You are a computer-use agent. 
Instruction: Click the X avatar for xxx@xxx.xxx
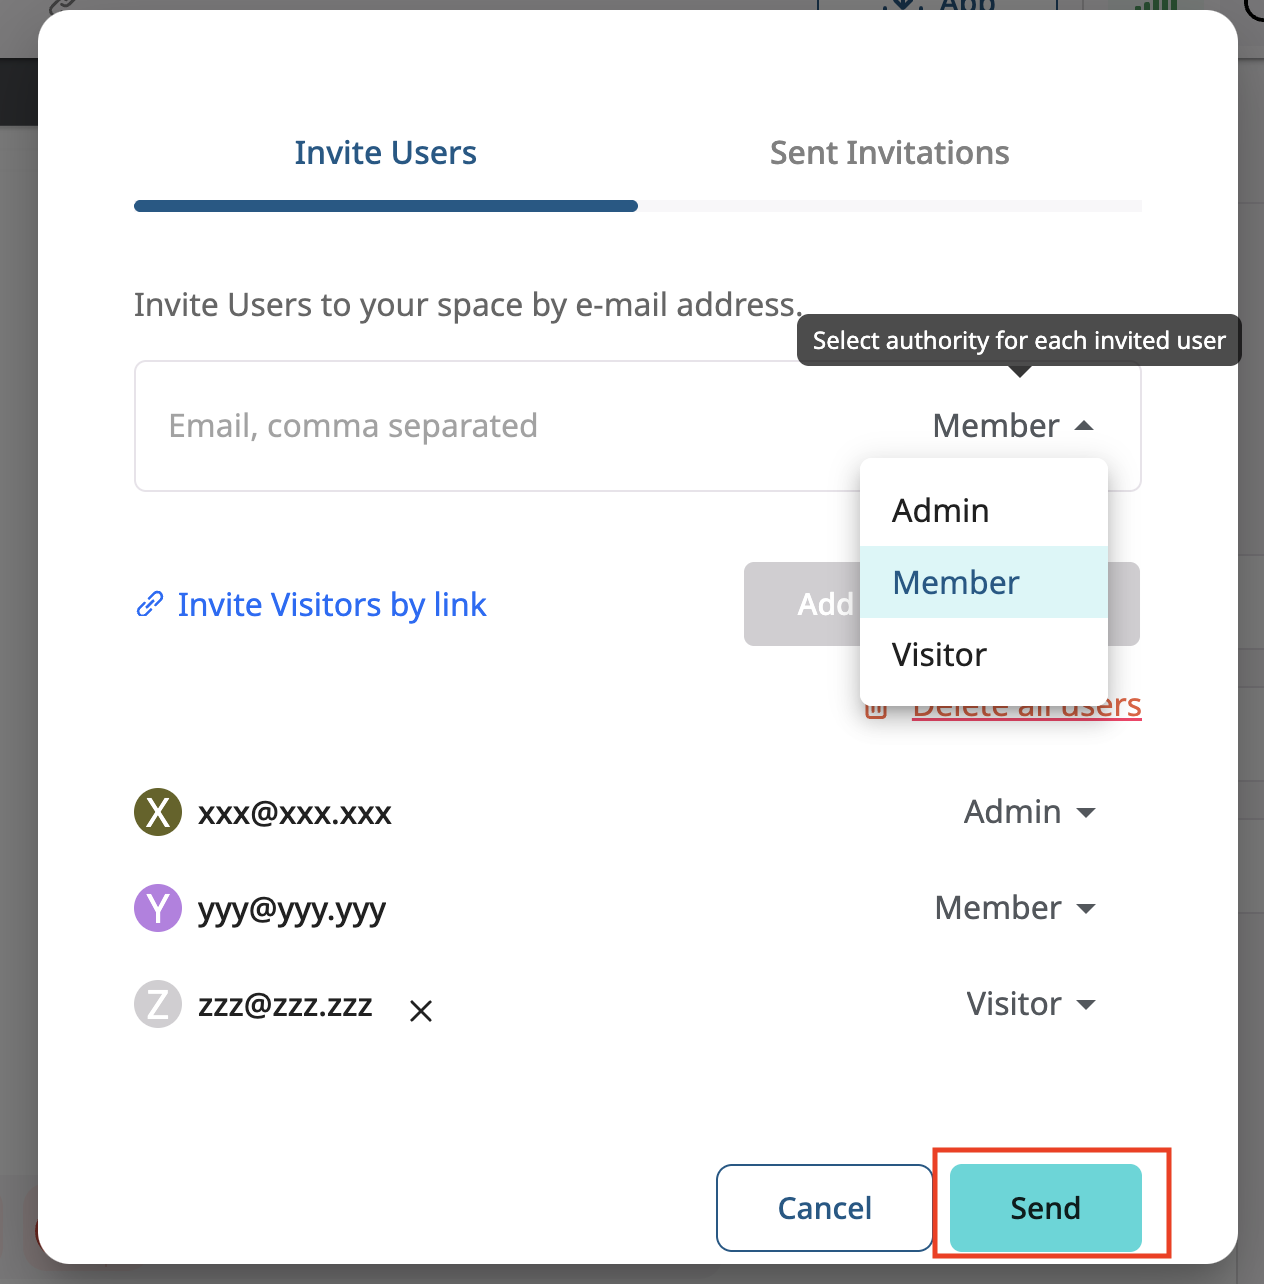tap(157, 812)
